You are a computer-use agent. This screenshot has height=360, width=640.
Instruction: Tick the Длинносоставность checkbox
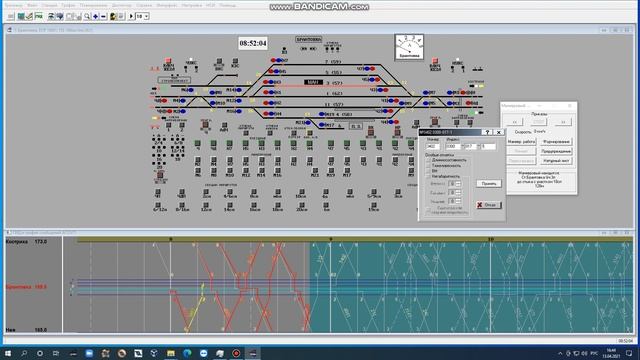pos(428,160)
